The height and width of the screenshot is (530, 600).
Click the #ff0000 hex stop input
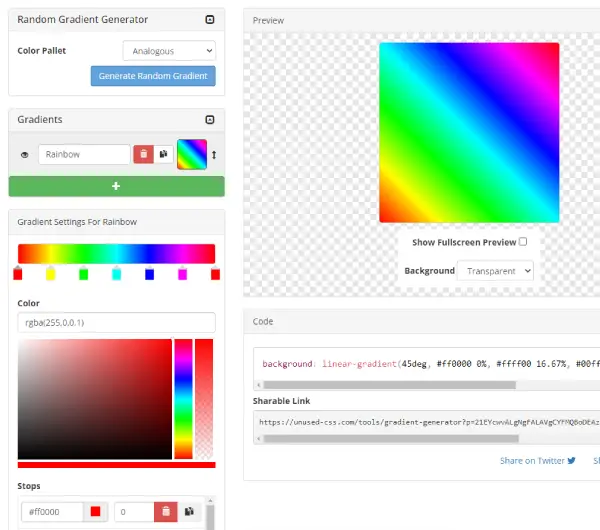(x=52, y=512)
